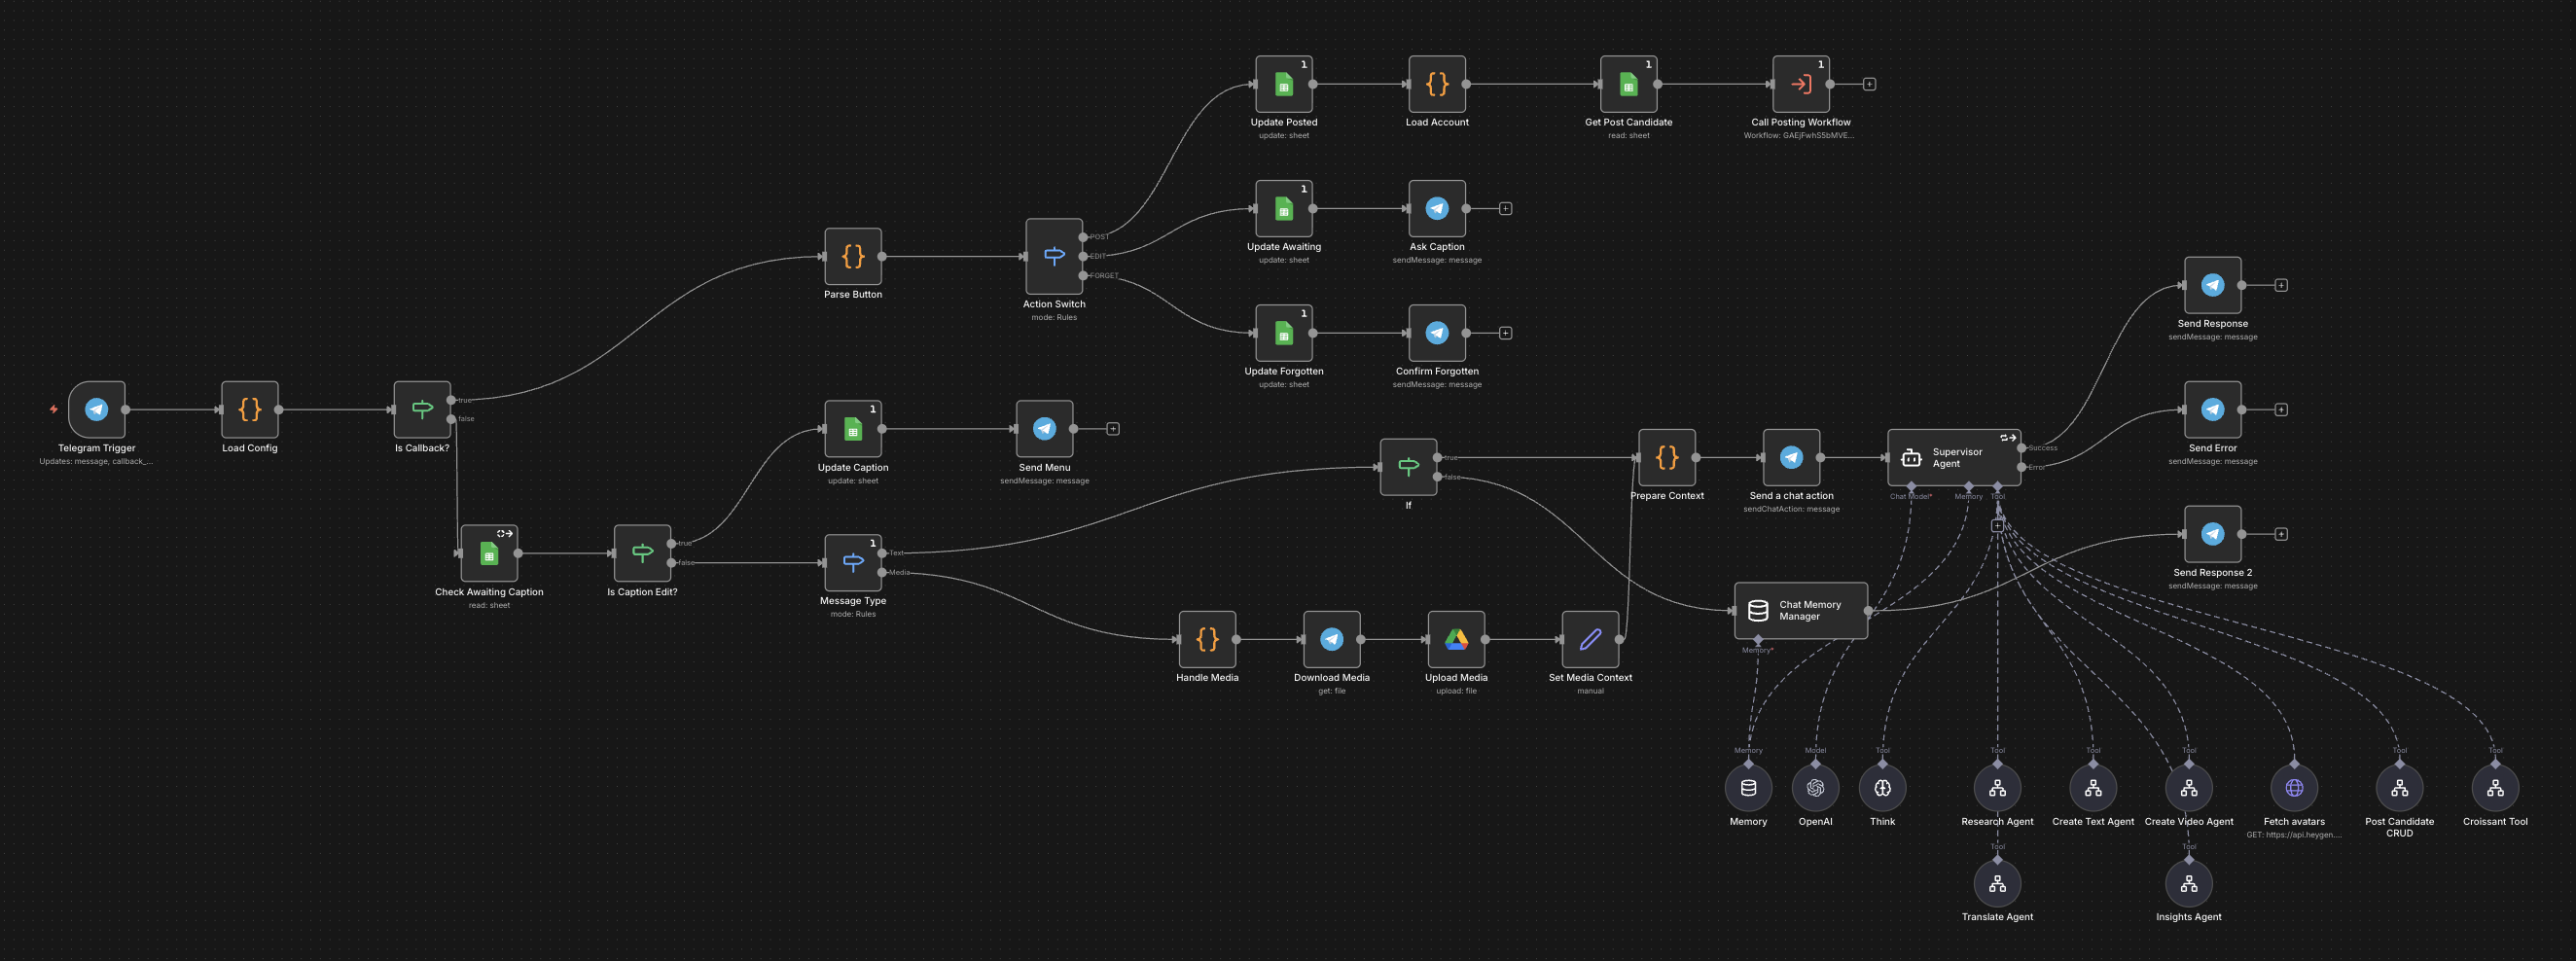Image resolution: width=2576 pixels, height=961 pixels.
Task: Select the Fetch avatars HTTP tool
Action: (x=2294, y=787)
